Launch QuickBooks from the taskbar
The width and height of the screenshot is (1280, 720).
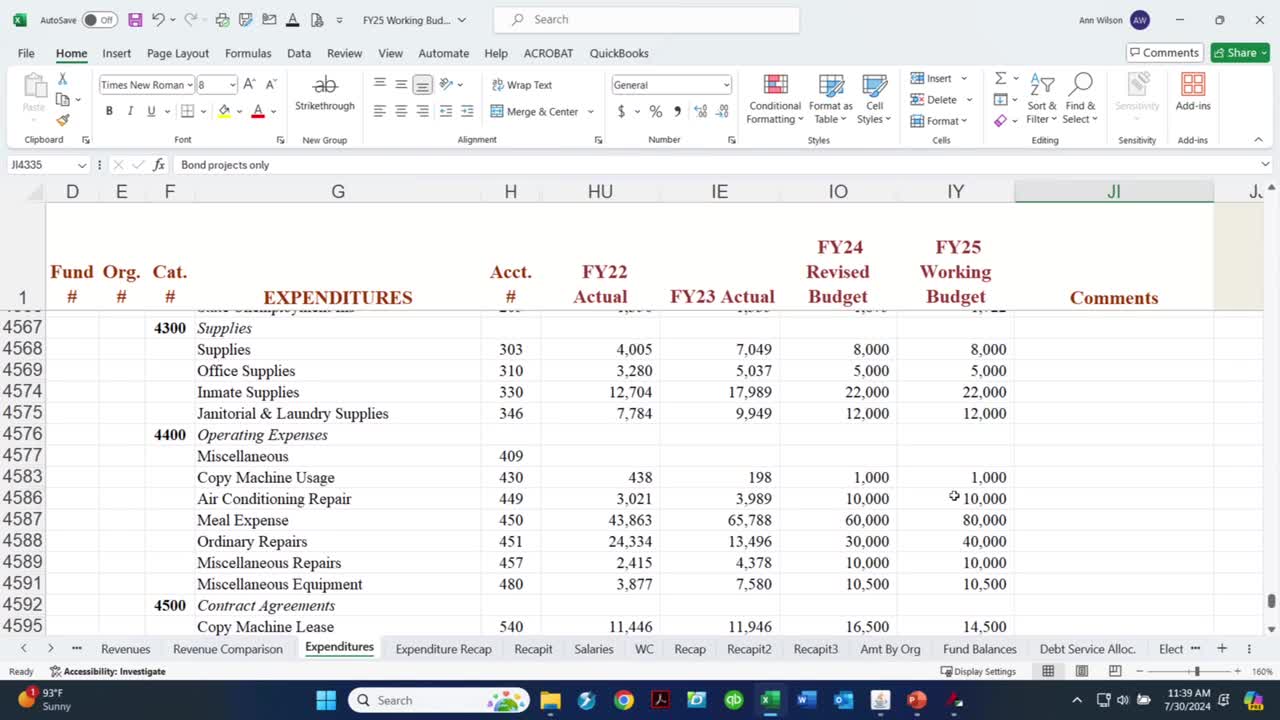tap(734, 700)
